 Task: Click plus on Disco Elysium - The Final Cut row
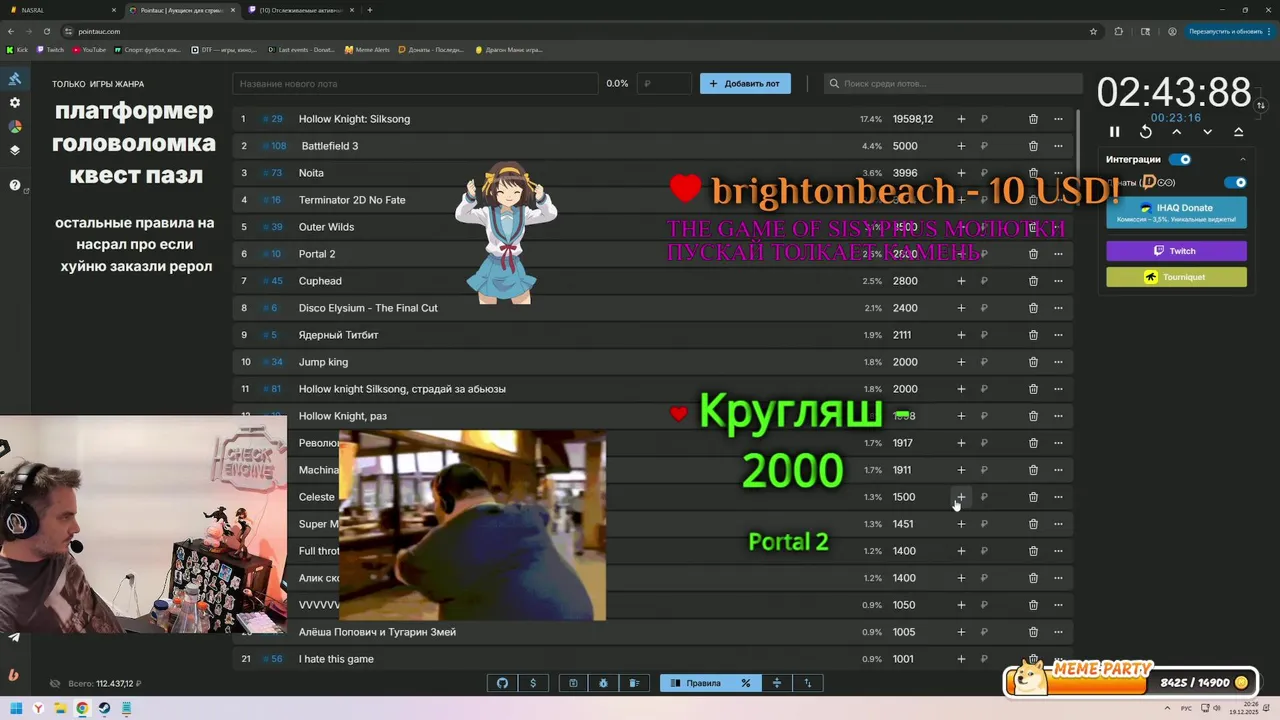(x=961, y=308)
